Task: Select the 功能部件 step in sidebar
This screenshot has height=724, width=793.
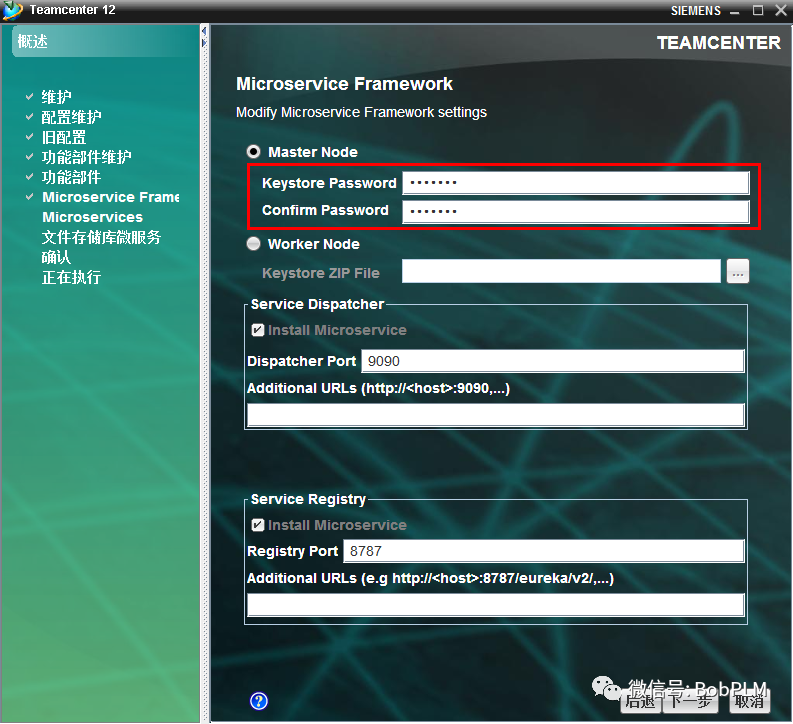Action: [71, 177]
